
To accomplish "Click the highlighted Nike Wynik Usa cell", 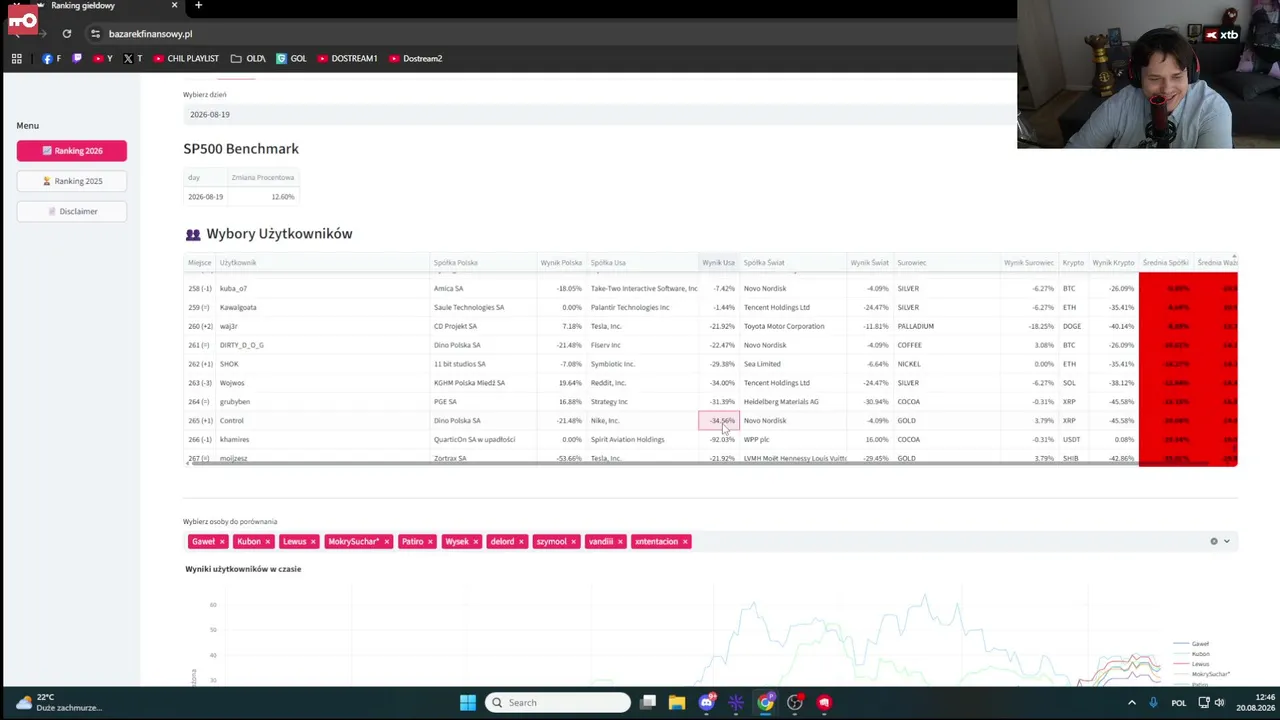I will [x=719, y=421].
